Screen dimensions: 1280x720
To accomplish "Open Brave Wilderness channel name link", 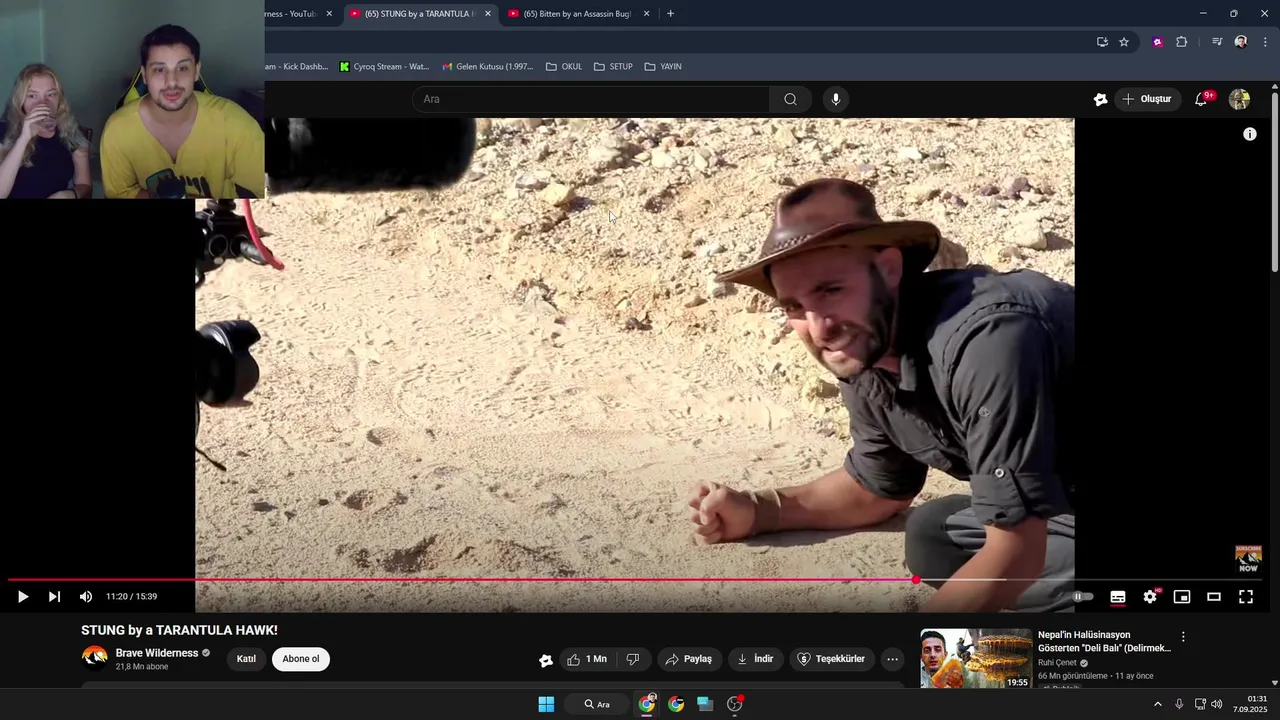I will point(157,653).
